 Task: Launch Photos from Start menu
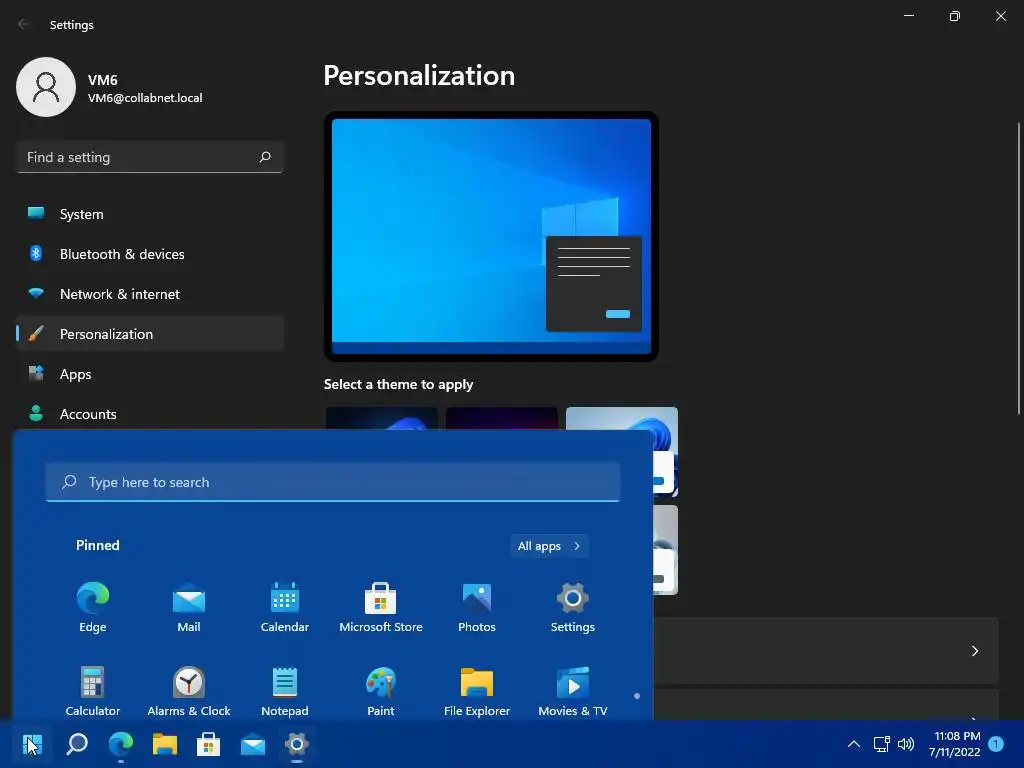[477, 607]
